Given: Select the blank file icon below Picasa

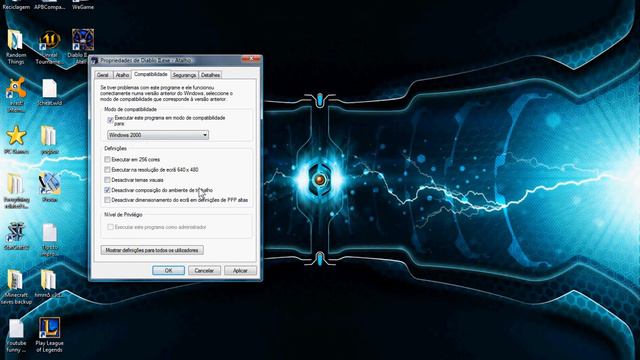Looking at the screenshot, I should (49, 233).
